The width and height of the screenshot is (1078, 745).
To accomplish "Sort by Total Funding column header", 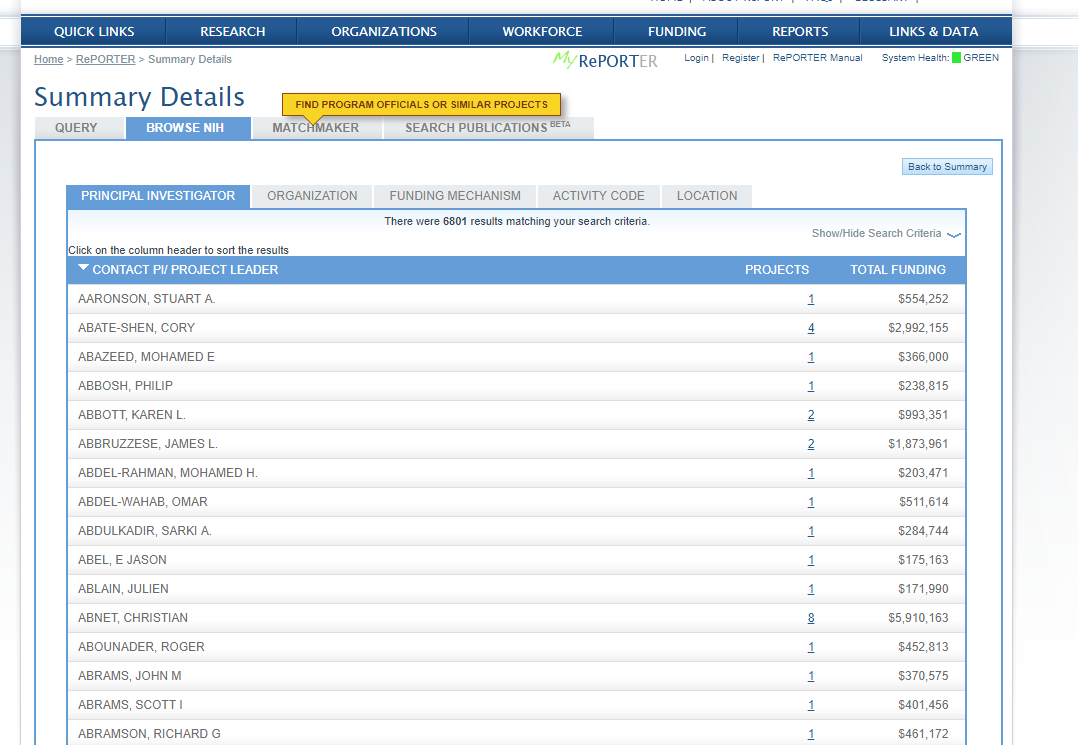I will pos(897,270).
